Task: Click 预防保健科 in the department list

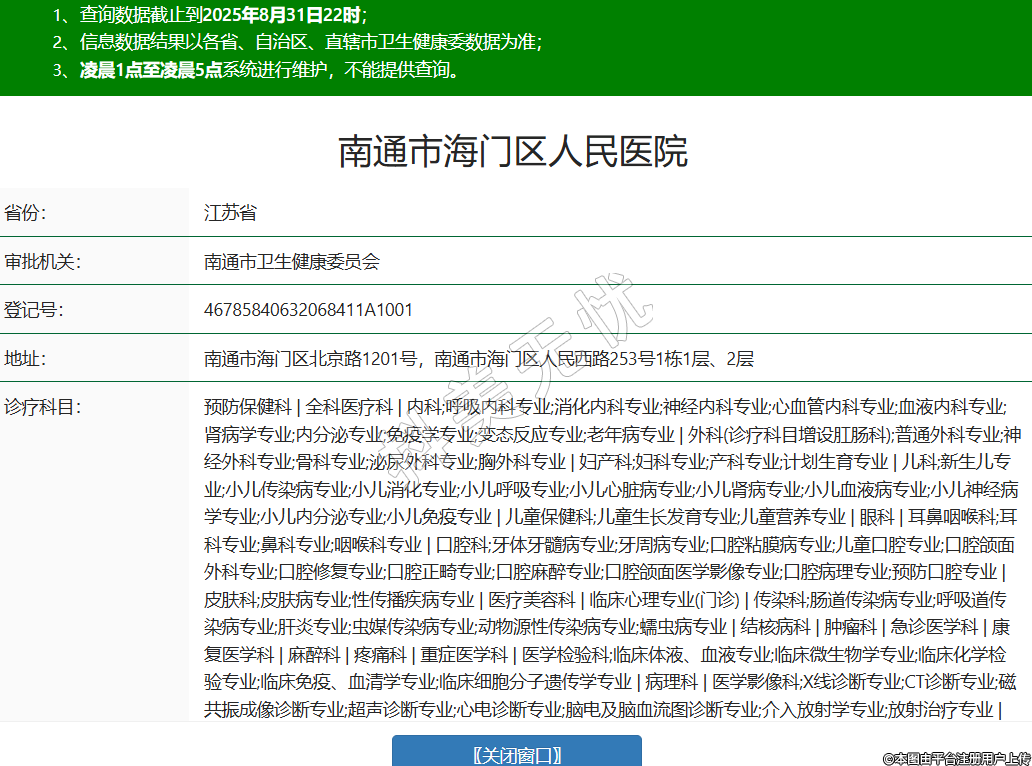Action: (x=247, y=407)
